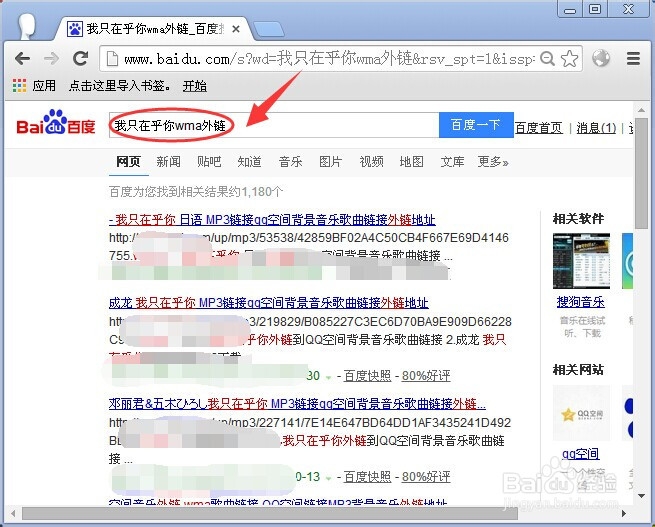Switch to the 知道 tab
655x527 pixels.
249,161
